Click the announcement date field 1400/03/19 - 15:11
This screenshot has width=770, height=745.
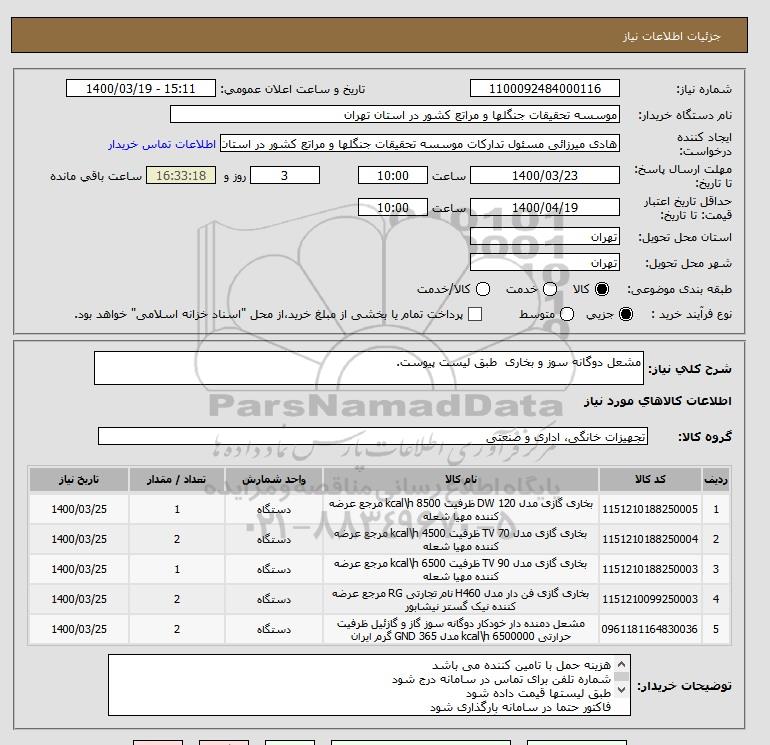click(x=140, y=88)
